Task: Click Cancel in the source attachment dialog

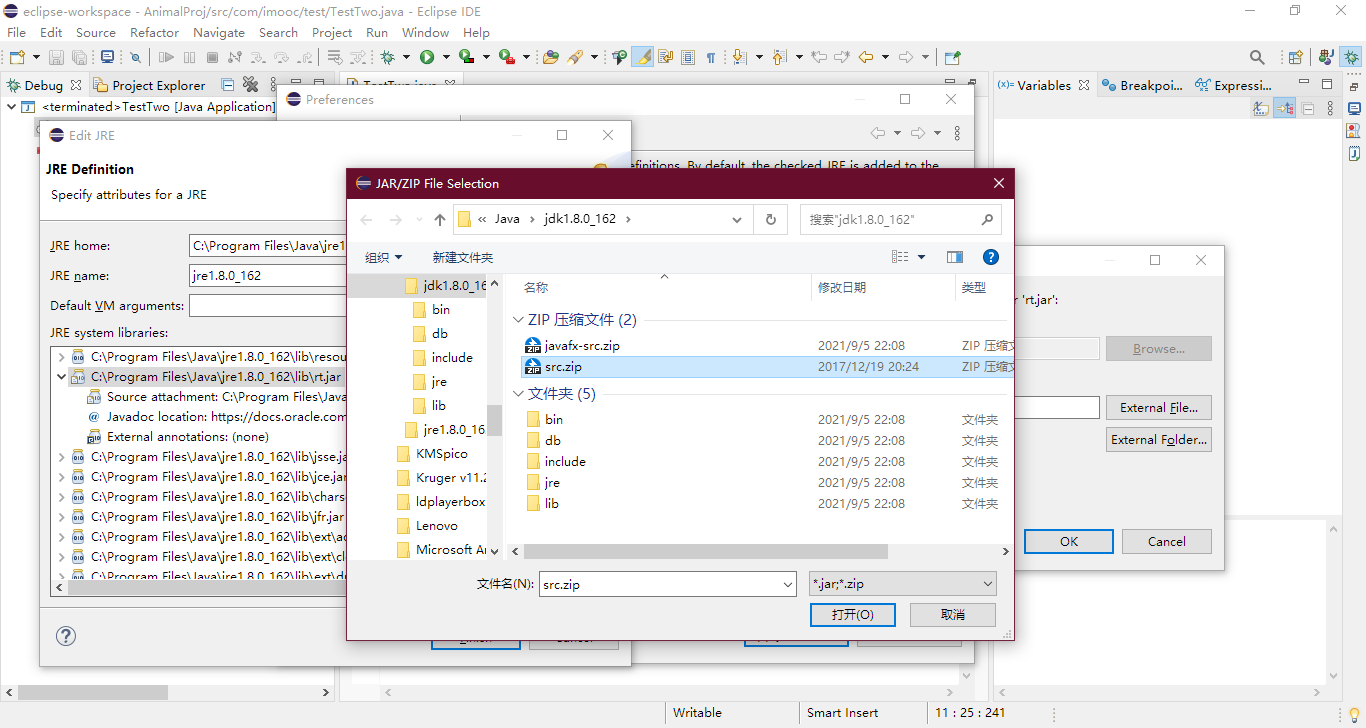Action: coord(1167,541)
